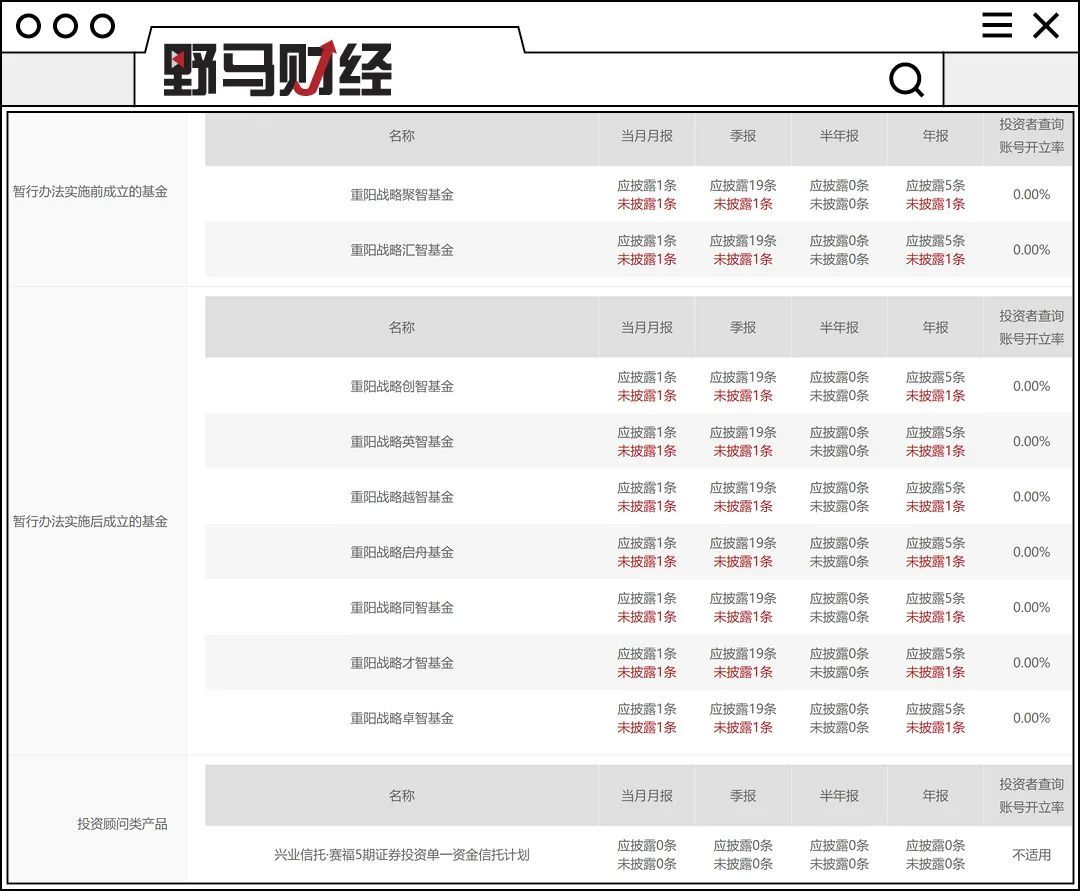Click 当月月报 header in first table
1080x891 pixels.
[647, 136]
